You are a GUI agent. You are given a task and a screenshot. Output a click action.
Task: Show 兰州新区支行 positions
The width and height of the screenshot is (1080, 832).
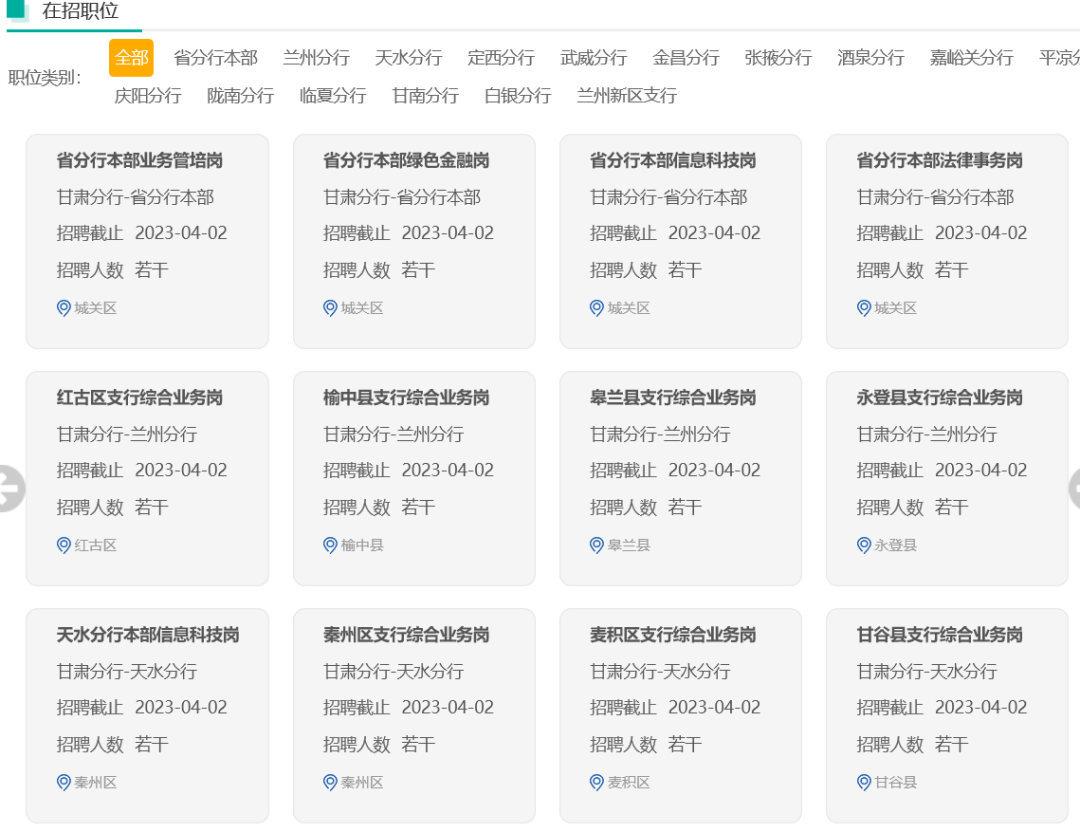point(626,96)
